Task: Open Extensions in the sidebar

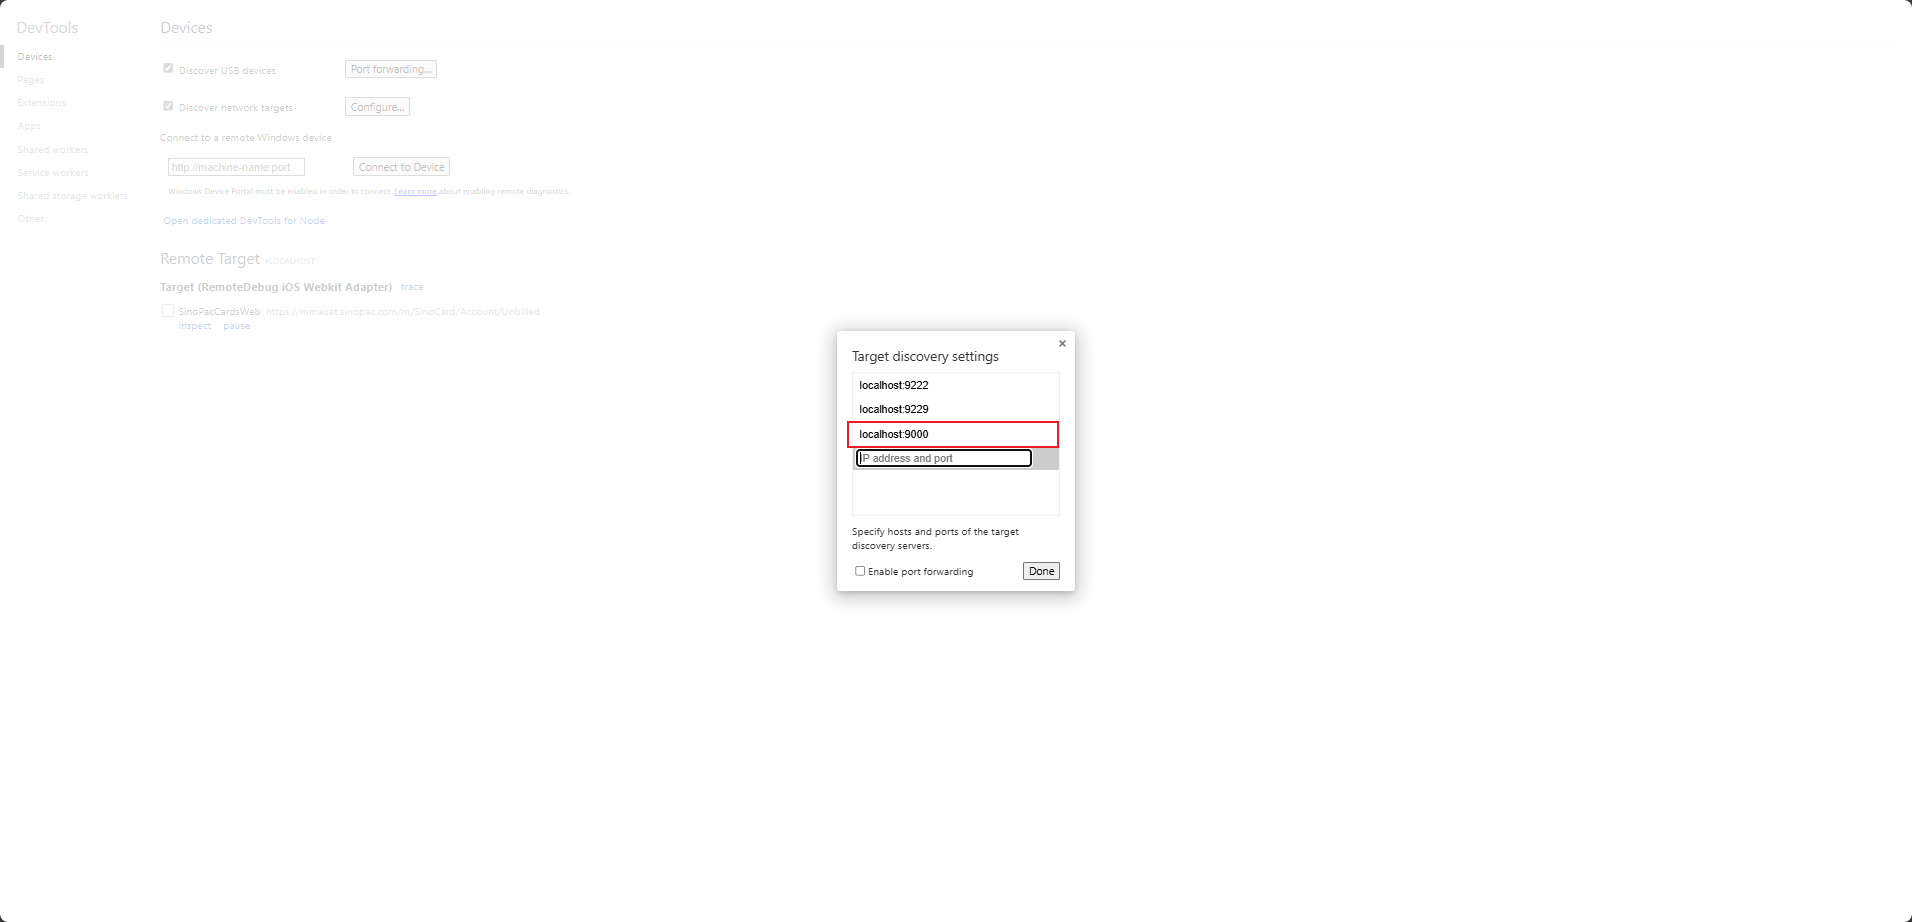Action: [41, 103]
